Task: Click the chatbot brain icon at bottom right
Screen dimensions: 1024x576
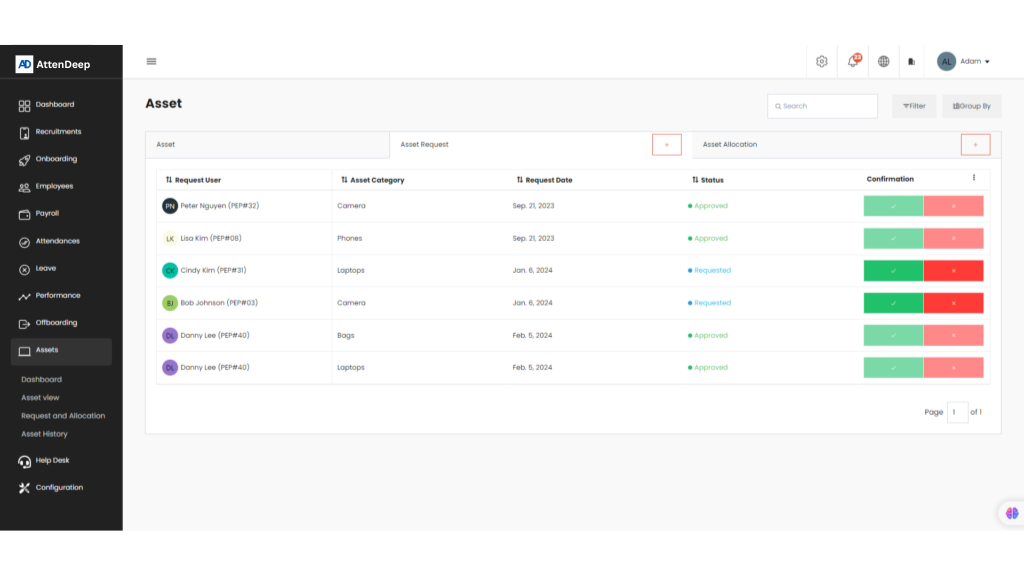Action: coord(1011,513)
